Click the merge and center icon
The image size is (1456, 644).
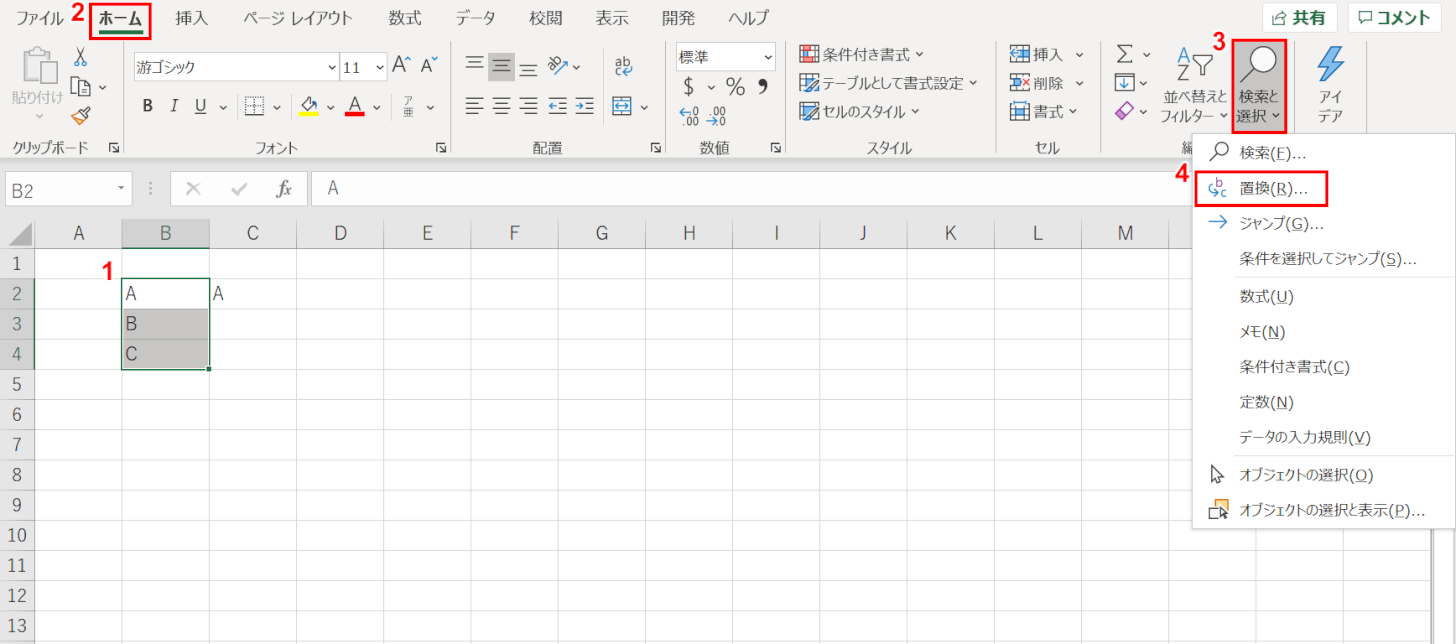(x=623, y=106)
